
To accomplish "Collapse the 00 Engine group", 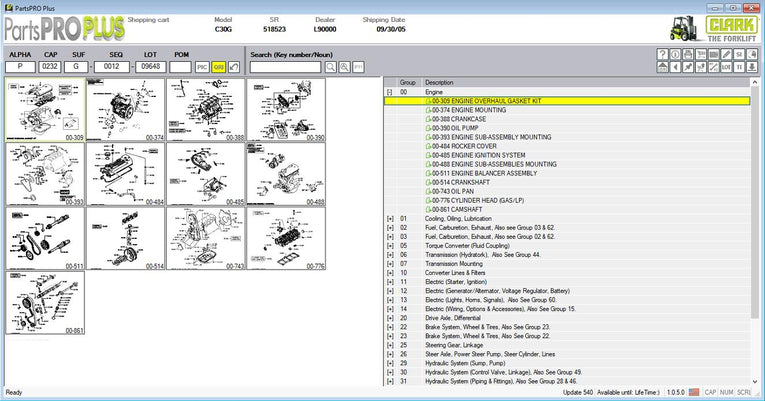I will (389, 91).
